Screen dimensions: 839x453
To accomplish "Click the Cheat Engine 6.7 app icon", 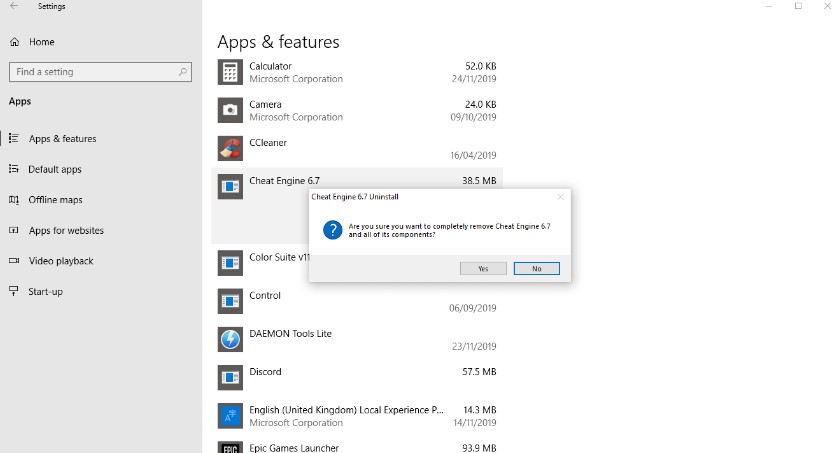I will pyautogui.click(x=230, y=187).
